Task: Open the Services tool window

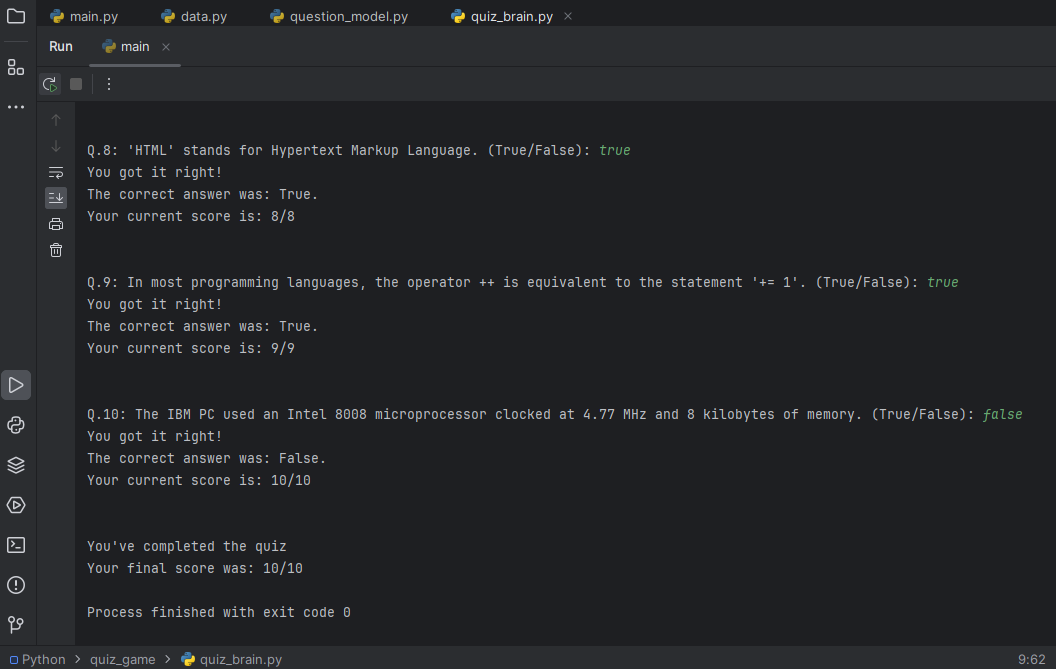Action: point(16,505)
